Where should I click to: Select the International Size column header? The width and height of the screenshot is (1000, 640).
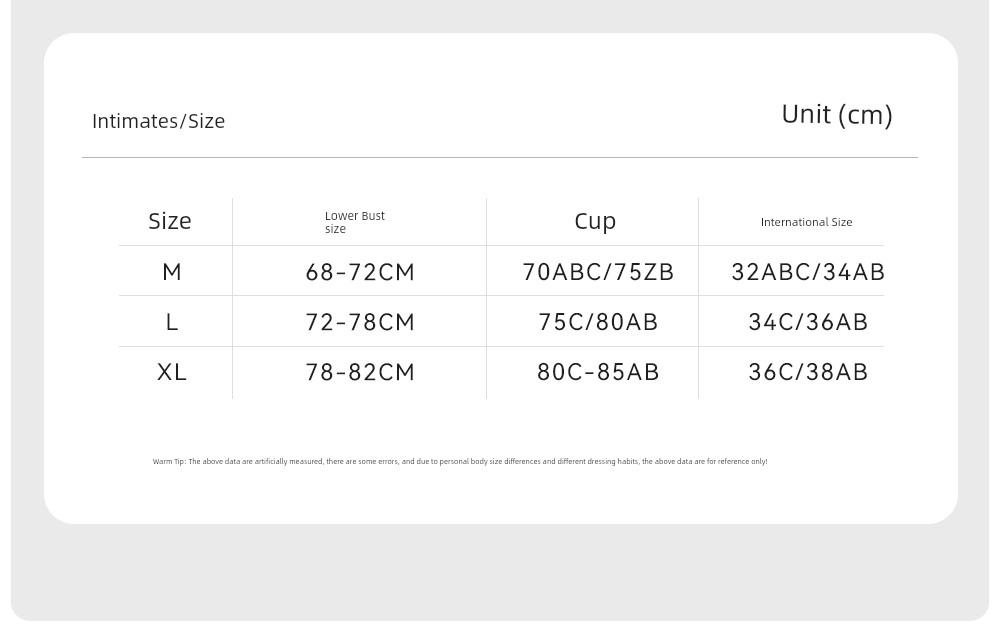pos(806,222)
